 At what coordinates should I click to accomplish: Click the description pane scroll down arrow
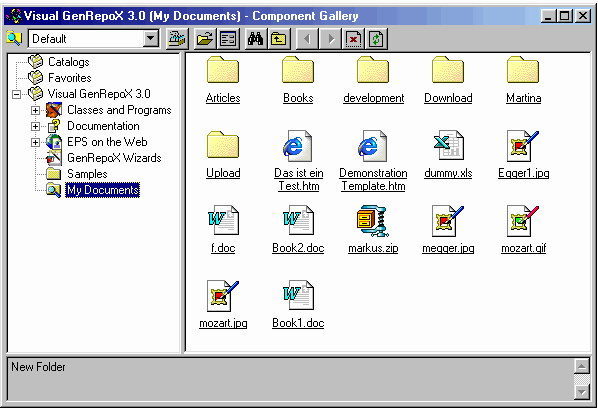[582, 392]
